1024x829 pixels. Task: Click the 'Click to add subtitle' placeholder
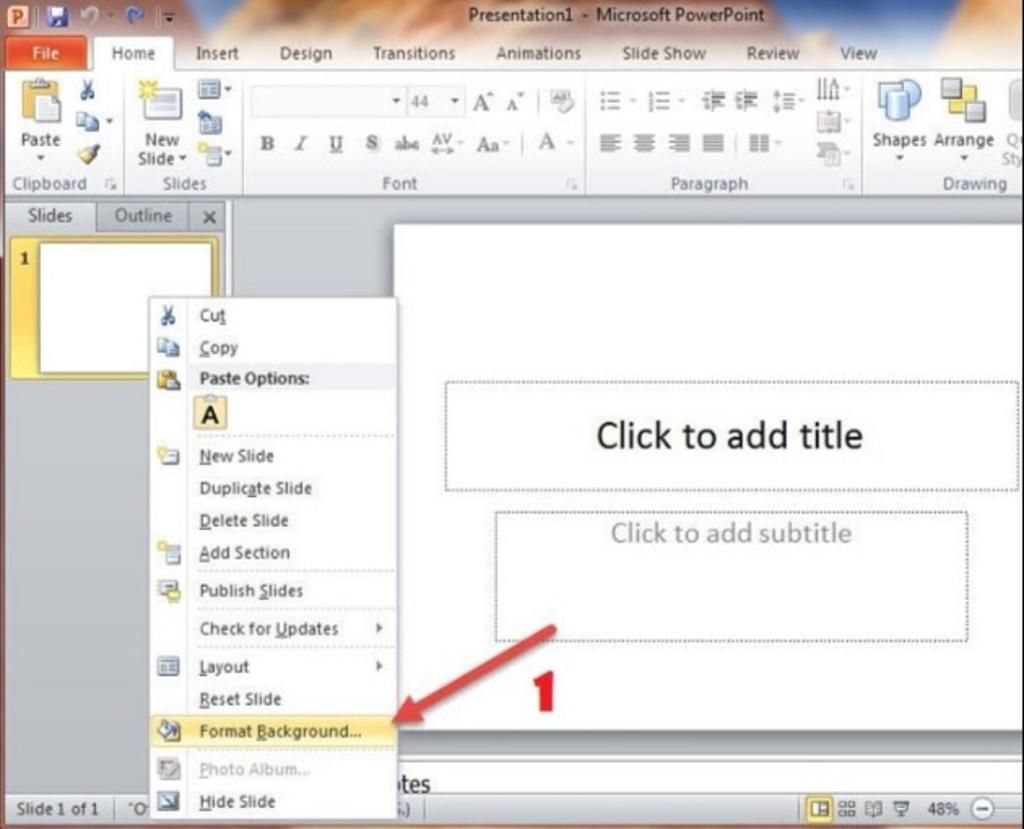[x=731, y=576]
